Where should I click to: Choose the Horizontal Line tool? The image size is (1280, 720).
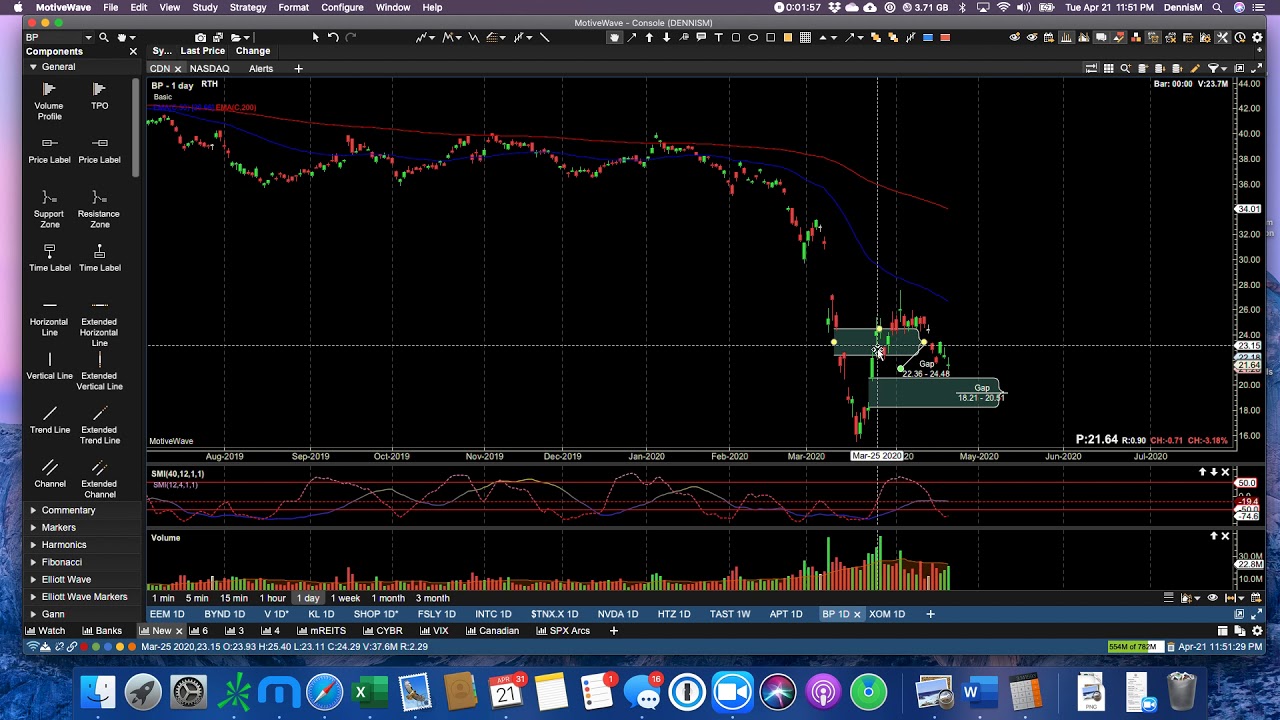click(49, 318)
